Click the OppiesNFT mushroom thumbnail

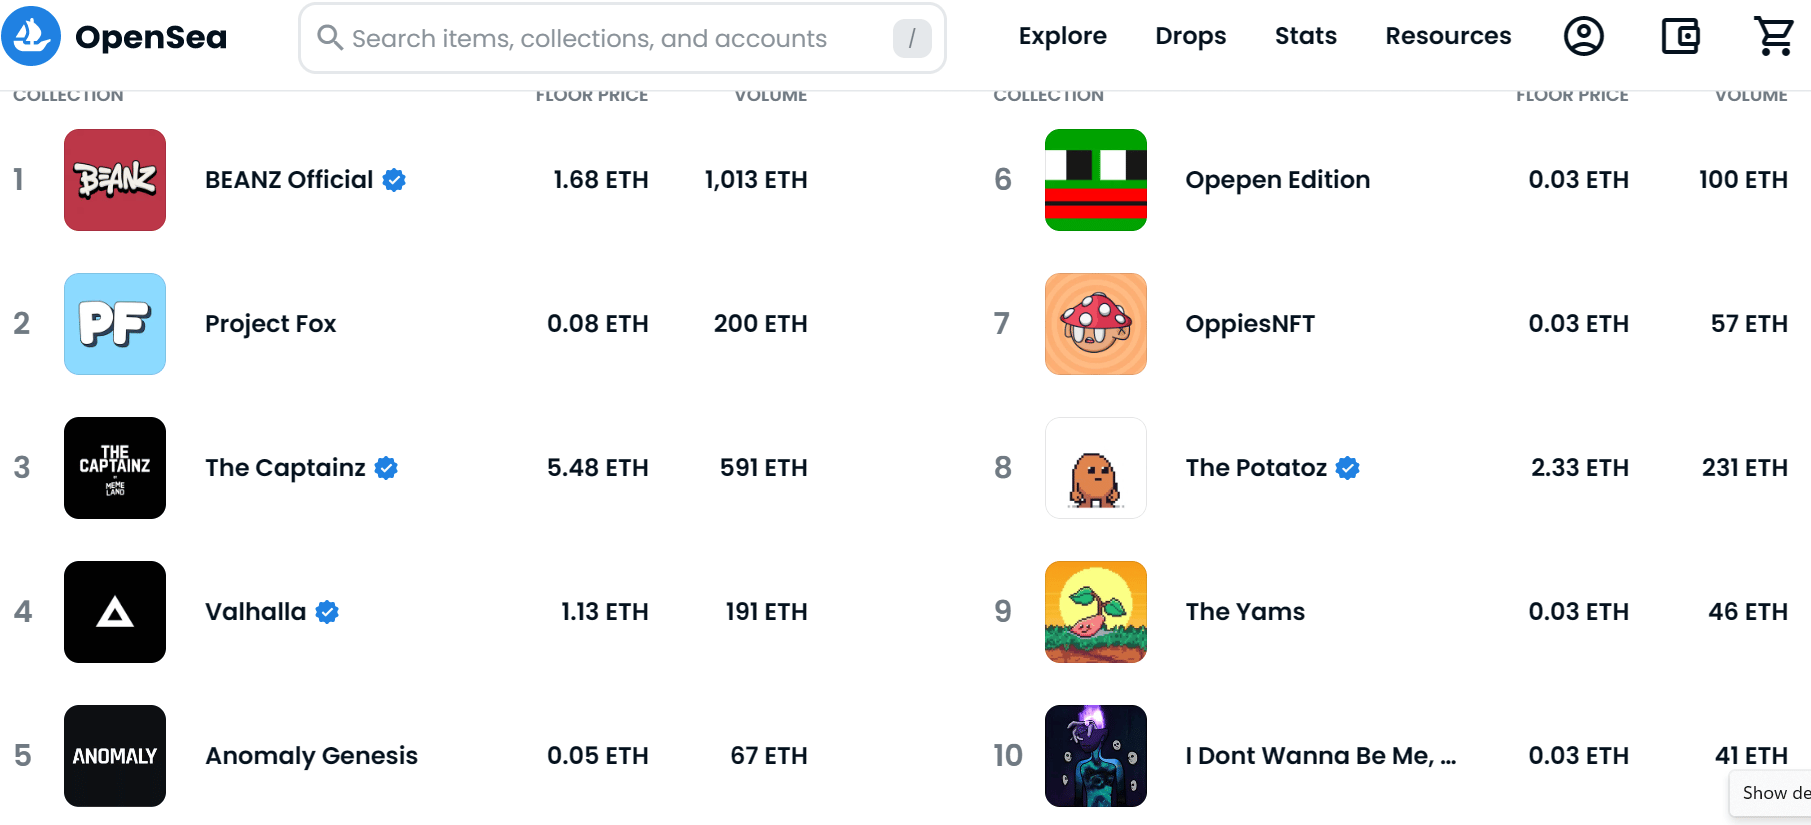(1096, 324)
